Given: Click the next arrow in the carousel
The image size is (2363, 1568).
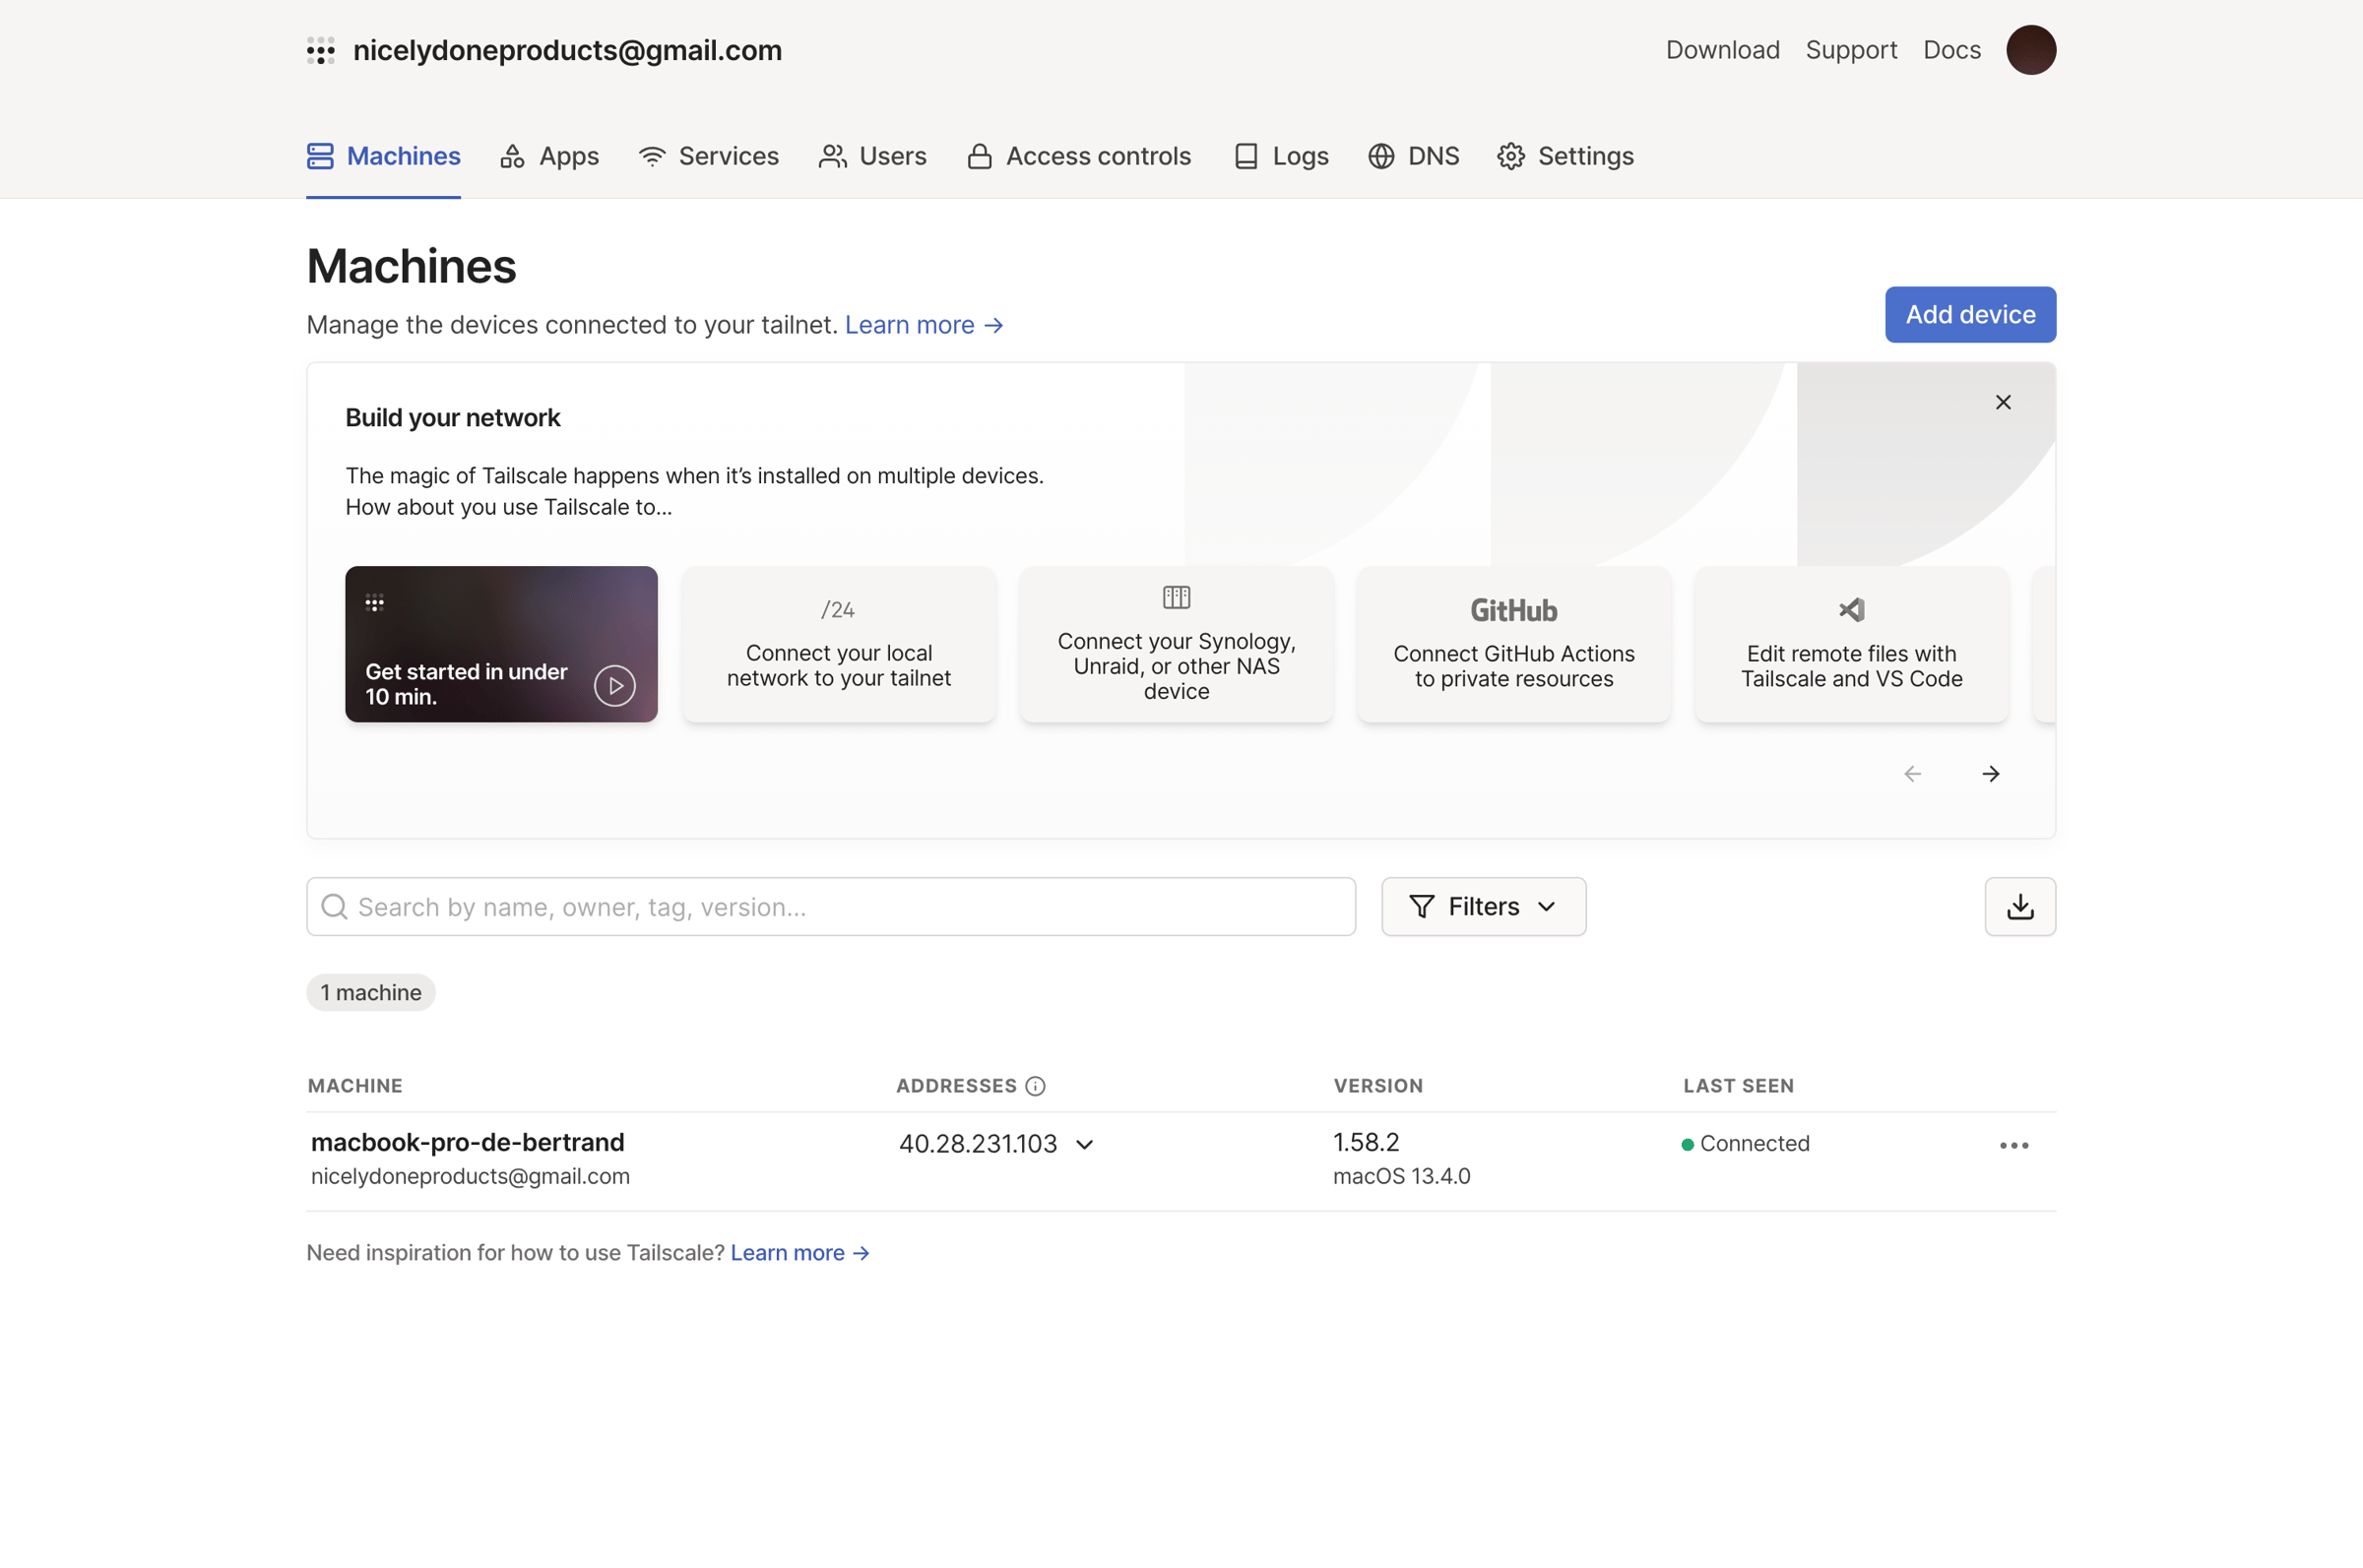Looking at the screenshot, I should tap(1990, 774).
